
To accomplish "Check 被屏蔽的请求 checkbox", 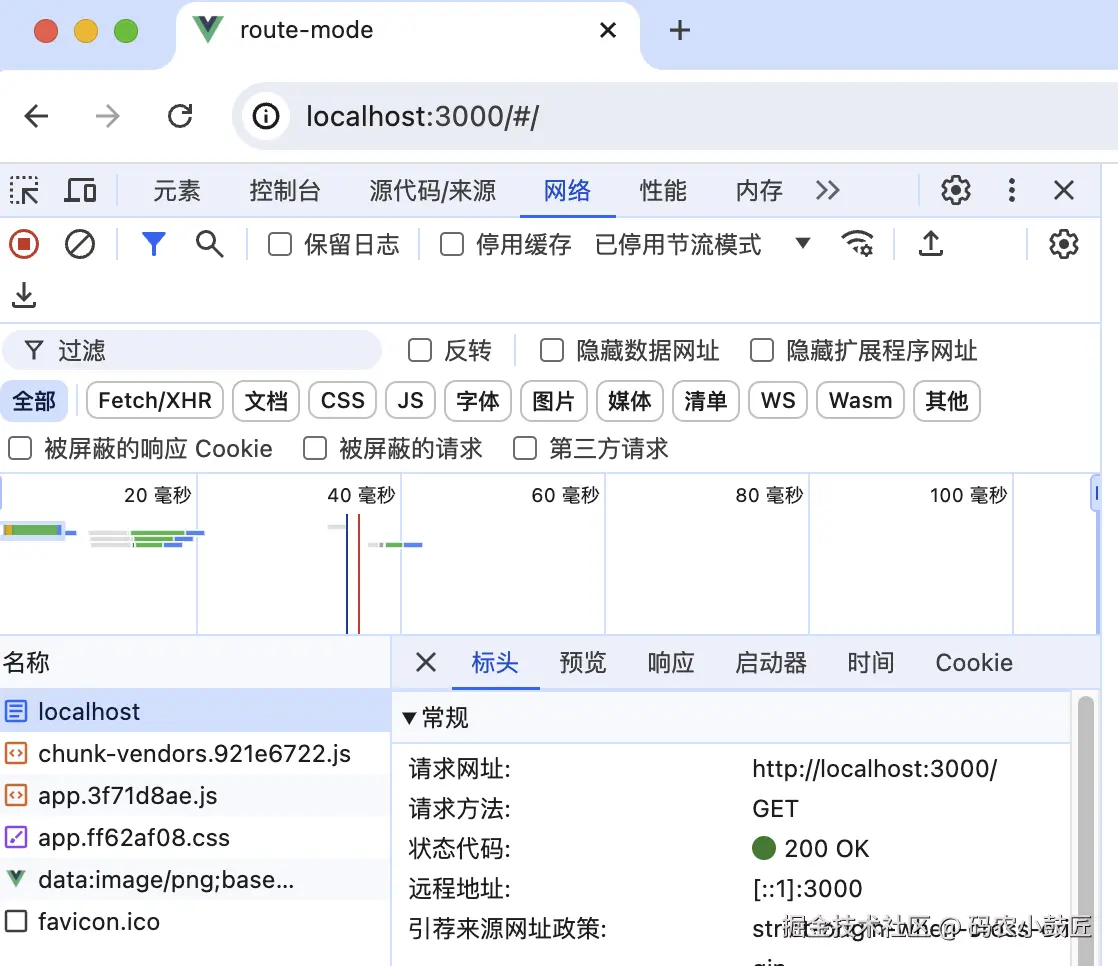I will (x=315, y=449).
